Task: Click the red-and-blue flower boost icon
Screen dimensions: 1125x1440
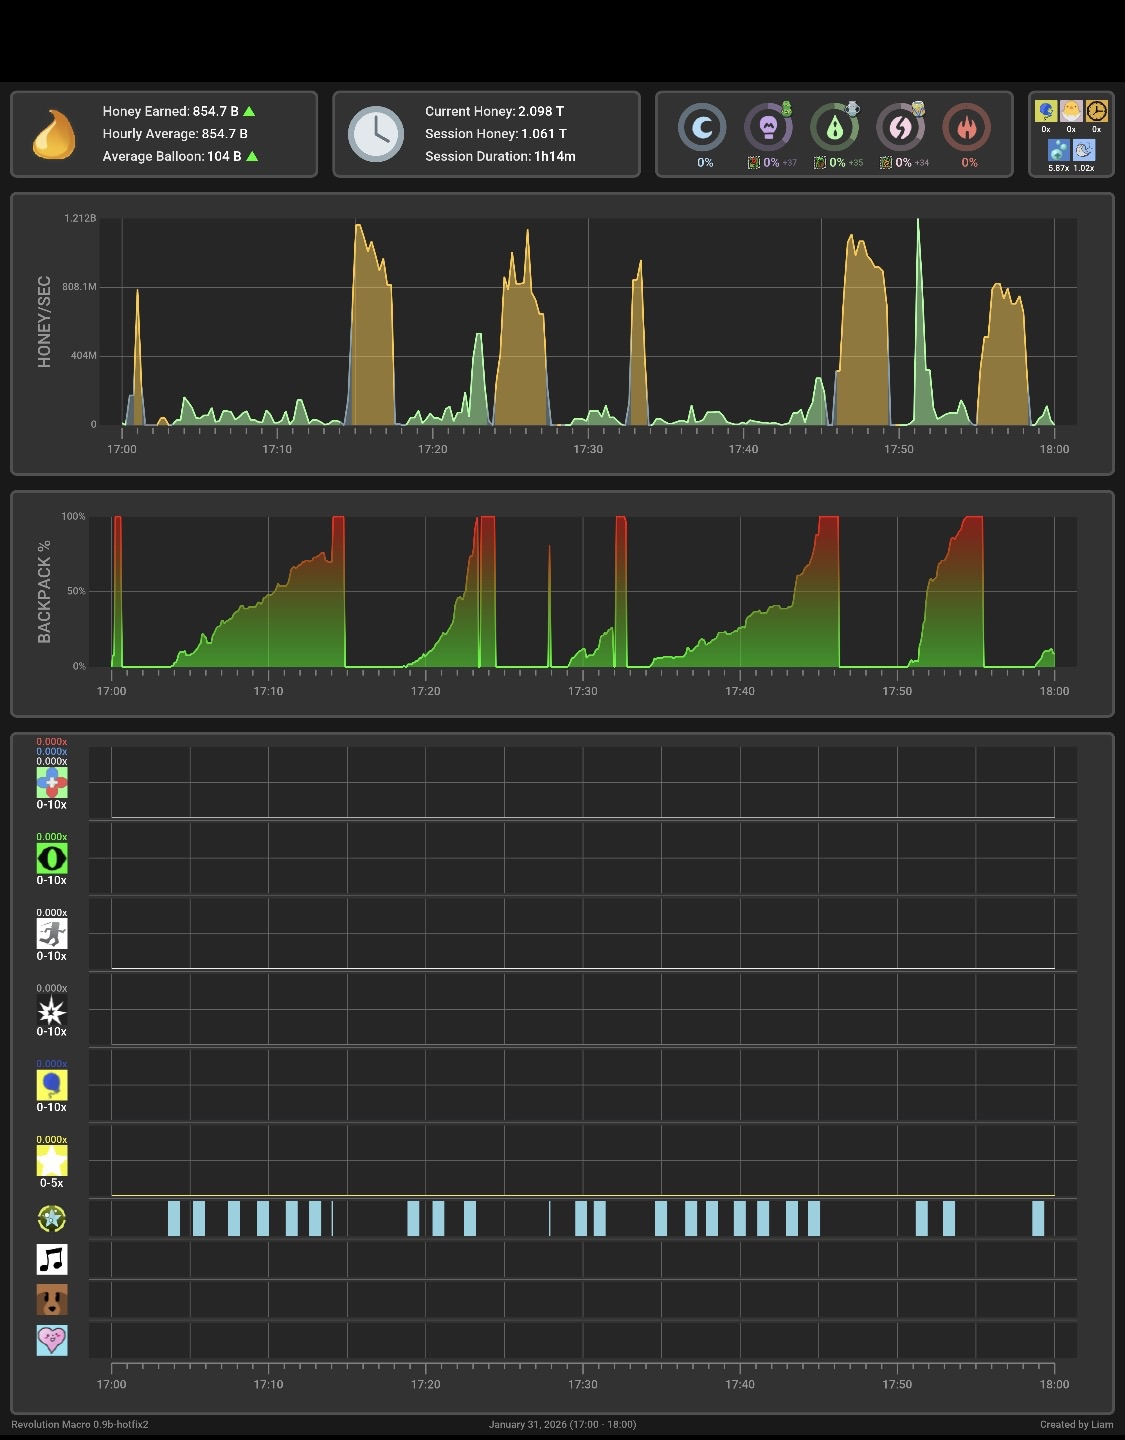Action: (52, 782)
